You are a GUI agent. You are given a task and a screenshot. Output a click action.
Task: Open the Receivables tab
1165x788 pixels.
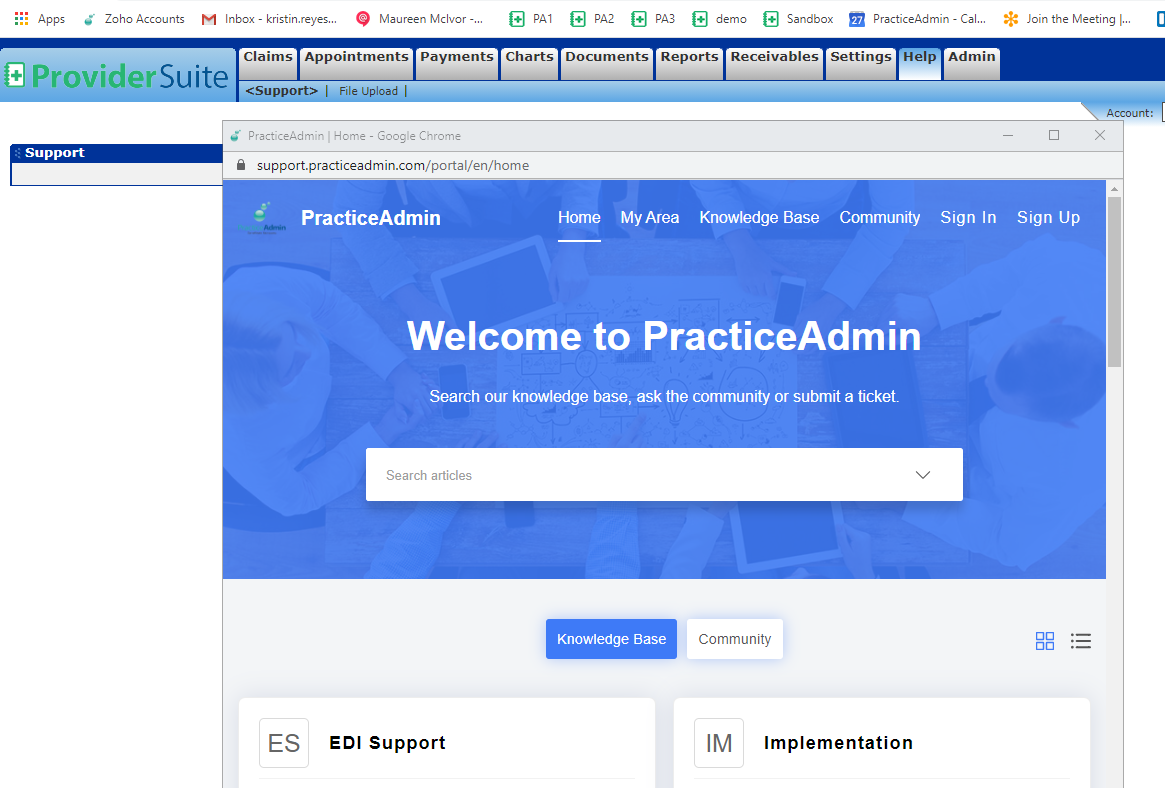(774, 62)
